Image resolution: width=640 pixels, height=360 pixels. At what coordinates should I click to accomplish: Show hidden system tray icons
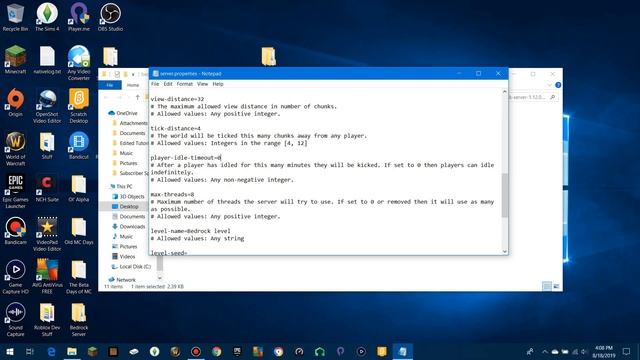point(544,351)
